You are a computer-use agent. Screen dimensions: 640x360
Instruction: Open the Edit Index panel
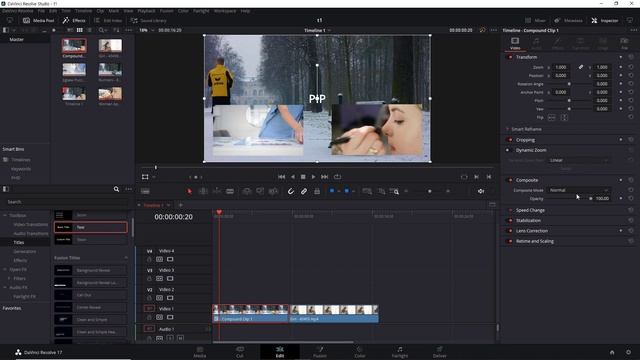tap(108, 20)
